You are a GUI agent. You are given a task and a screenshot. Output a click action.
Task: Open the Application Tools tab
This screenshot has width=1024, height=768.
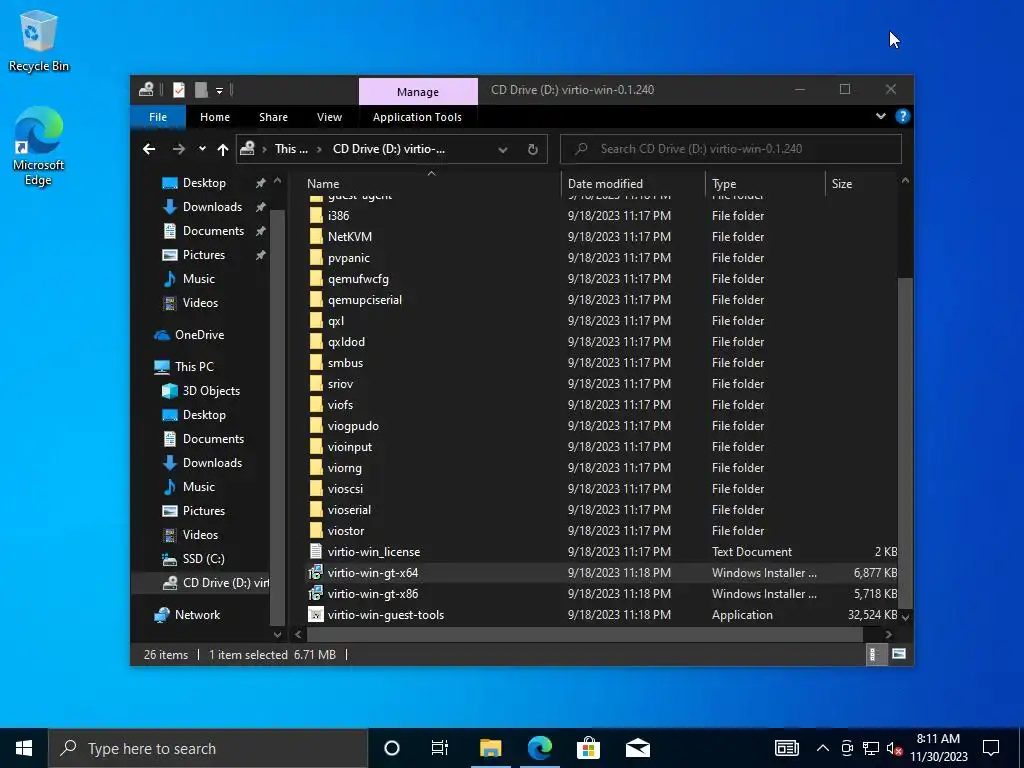click(x=417, y=117)
